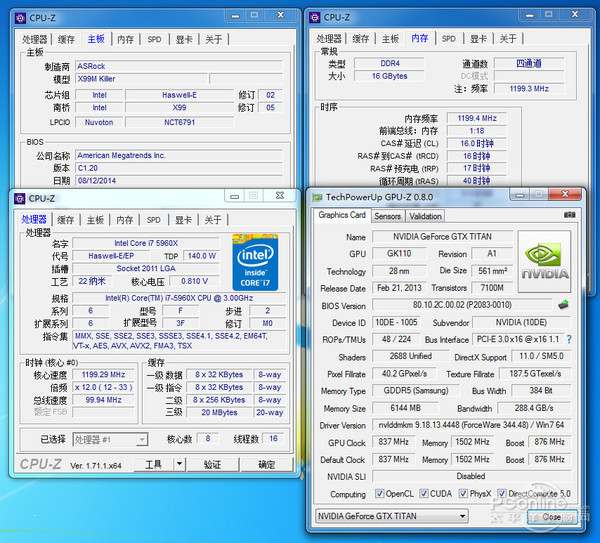This screenshot has width=600, height=543.
Task: Click the Bus Interface question mark icon
Action: pyautogui.click(x=569, y=340)
